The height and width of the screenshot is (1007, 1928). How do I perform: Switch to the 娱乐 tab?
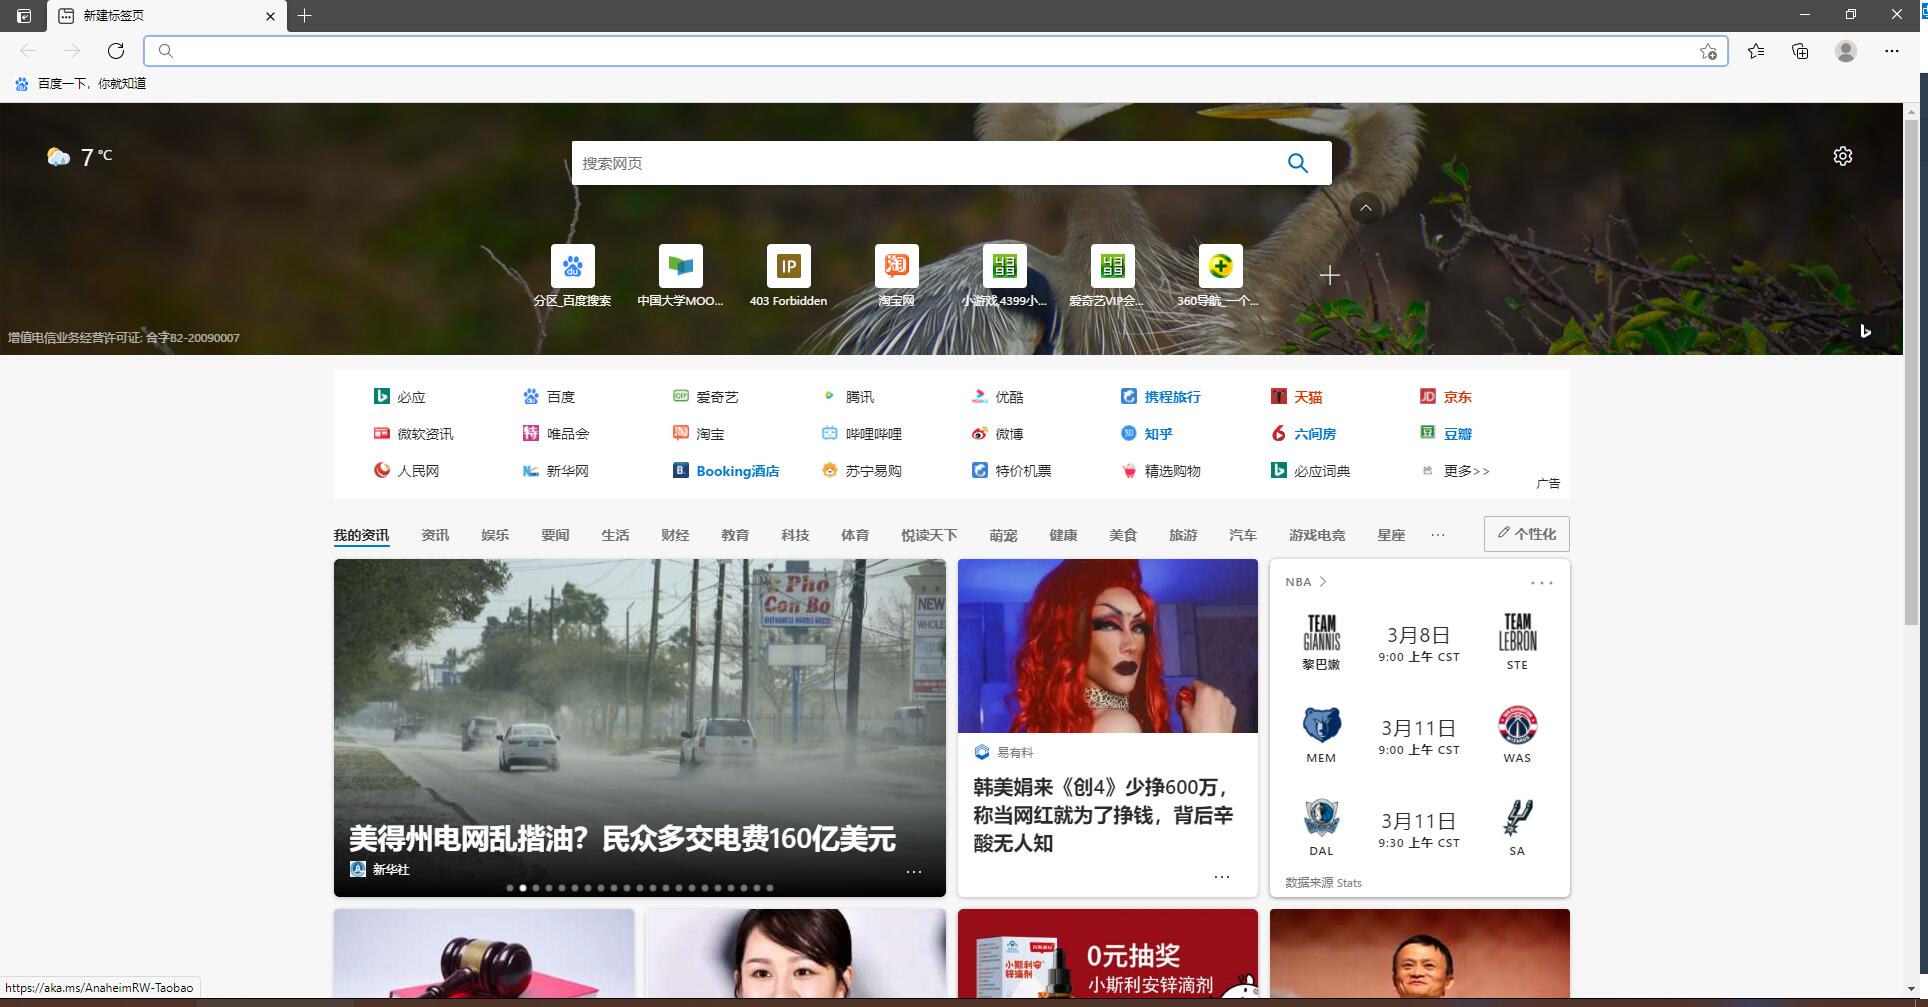pos(495,535)
